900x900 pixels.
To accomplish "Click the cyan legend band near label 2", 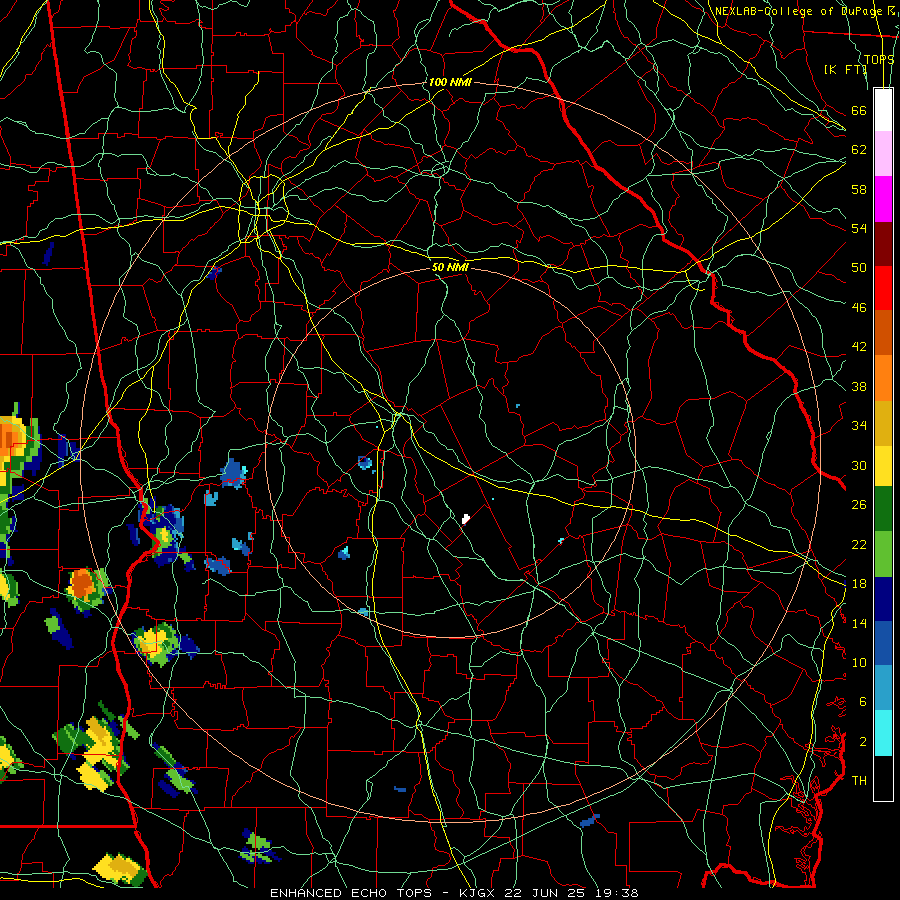I will coord(883,733).
